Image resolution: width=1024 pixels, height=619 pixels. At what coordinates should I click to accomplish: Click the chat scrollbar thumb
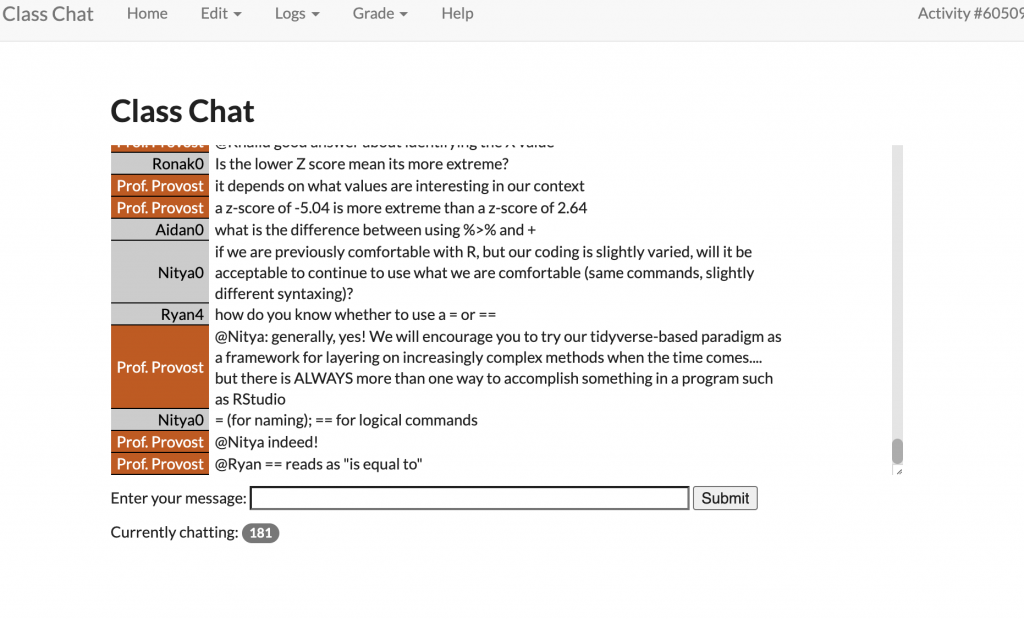pos(897,451)
